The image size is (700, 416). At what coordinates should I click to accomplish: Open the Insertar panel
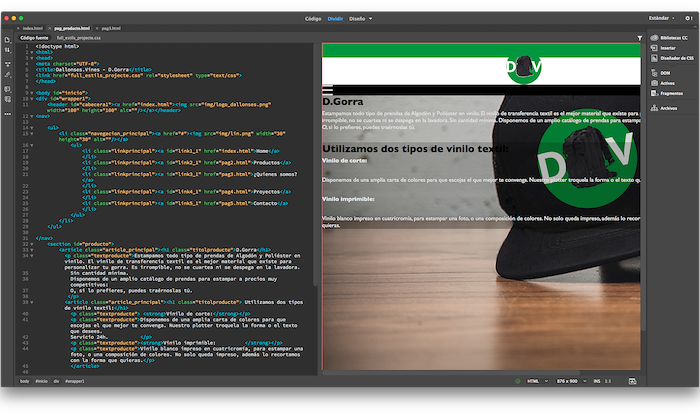(663, 48)
